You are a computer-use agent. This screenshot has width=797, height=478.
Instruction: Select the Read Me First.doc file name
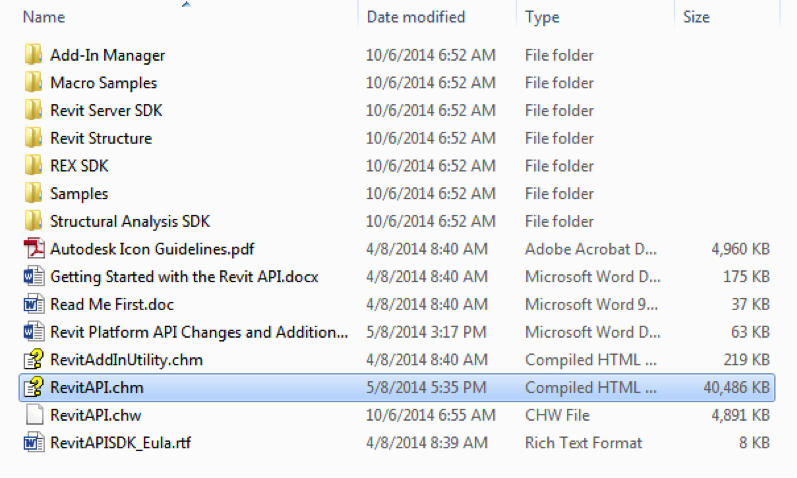(112, 304)
